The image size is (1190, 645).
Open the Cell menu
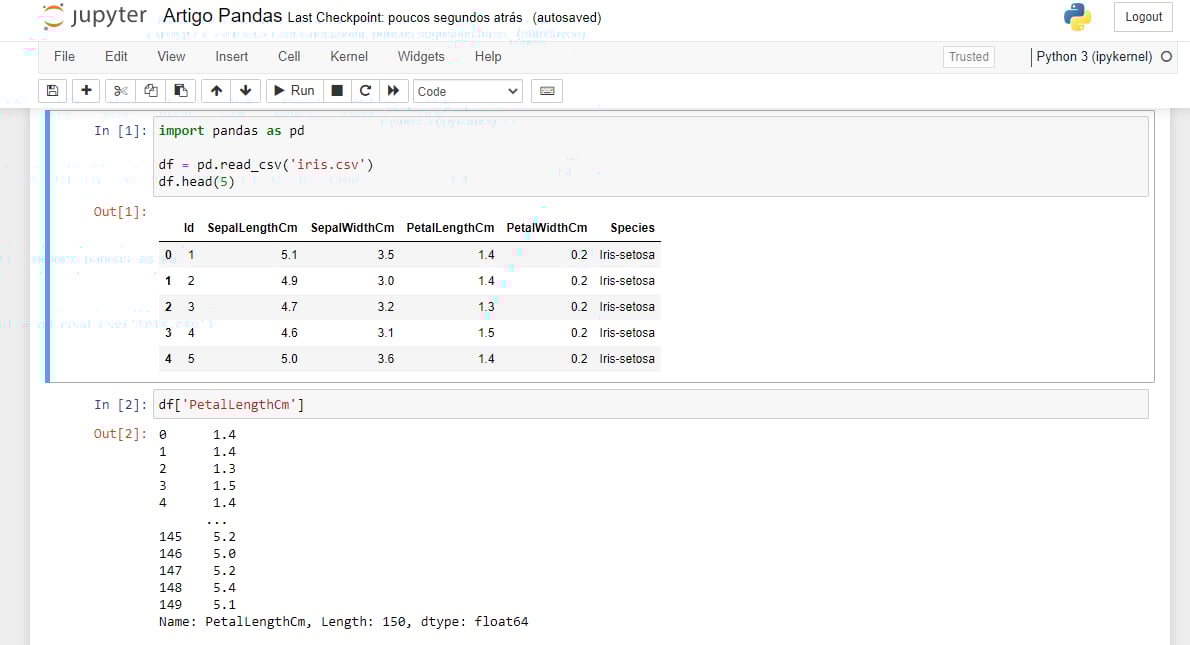coord(289,56)
